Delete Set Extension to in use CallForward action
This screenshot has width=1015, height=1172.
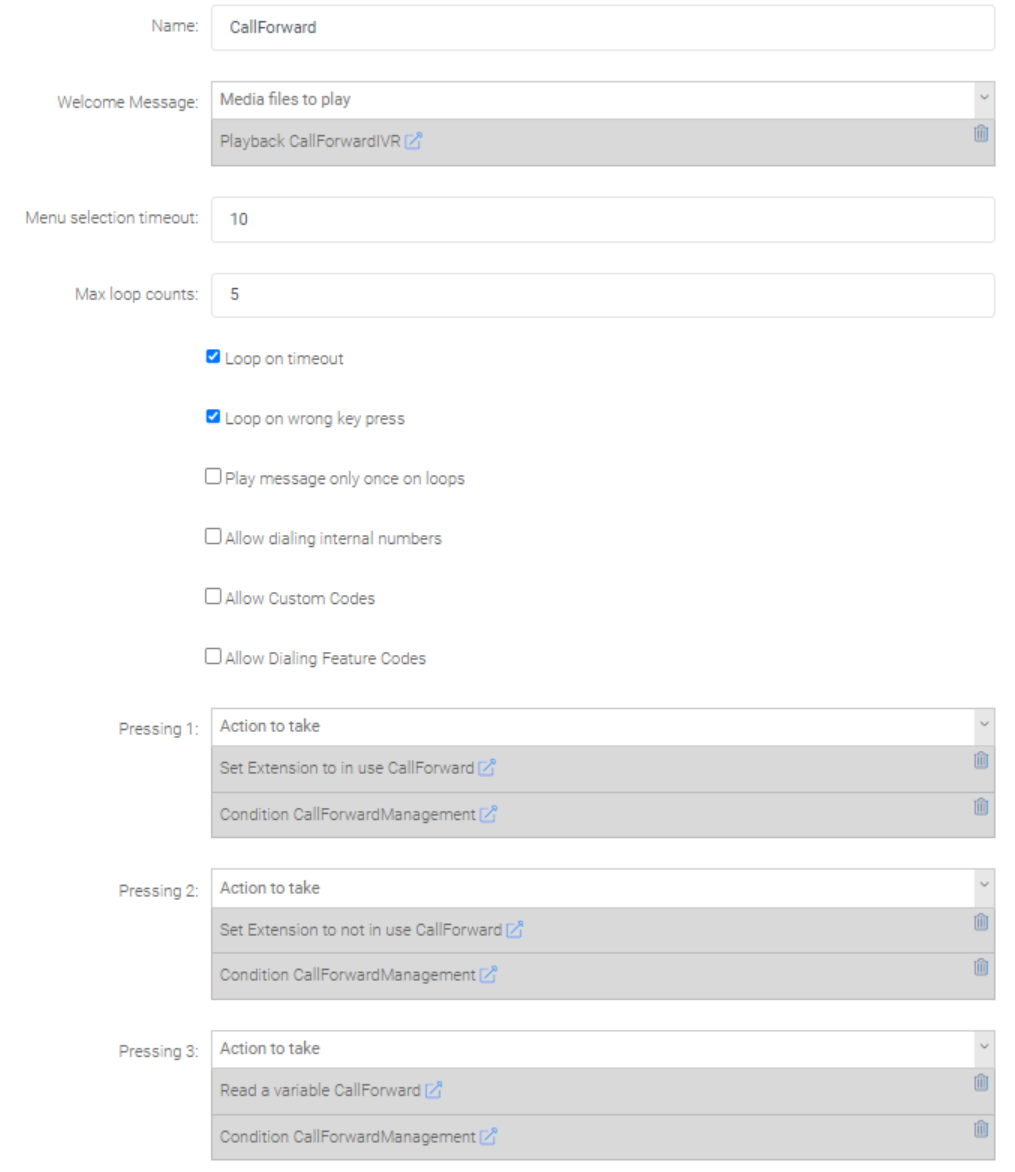point(981,760)
